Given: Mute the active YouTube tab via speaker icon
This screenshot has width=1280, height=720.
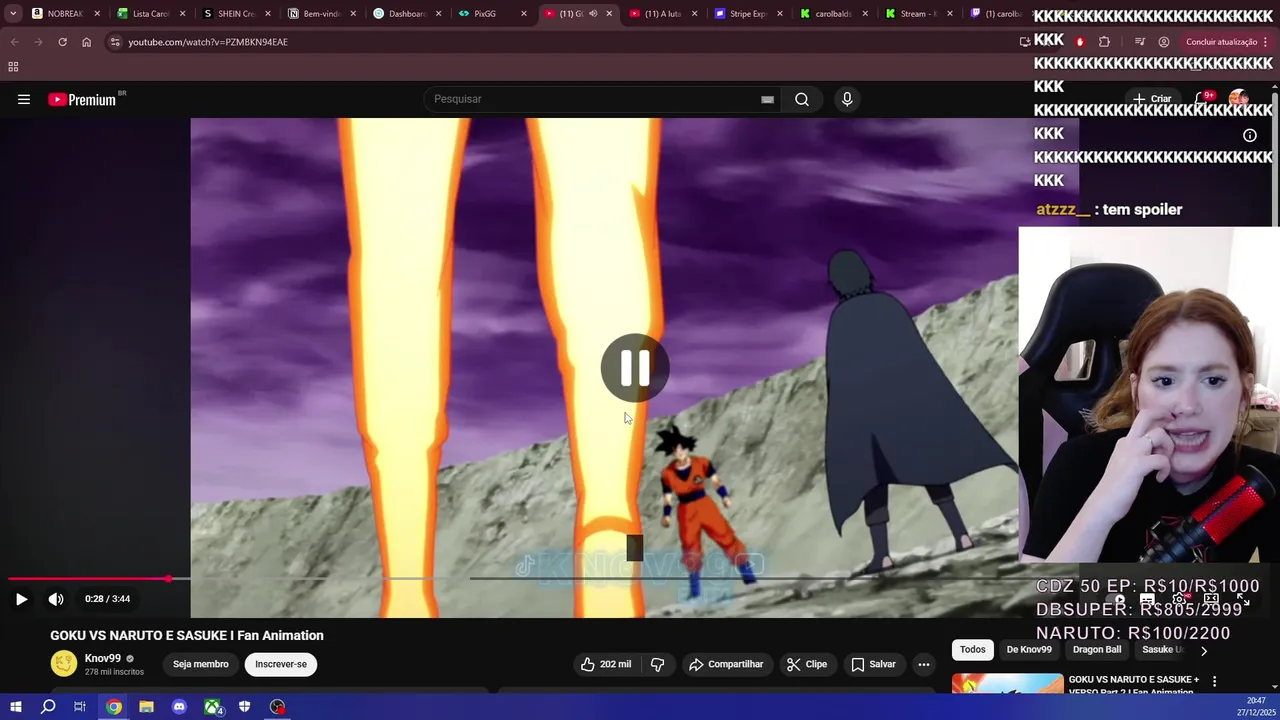Looking at the screenshot, I should point(593,14).
